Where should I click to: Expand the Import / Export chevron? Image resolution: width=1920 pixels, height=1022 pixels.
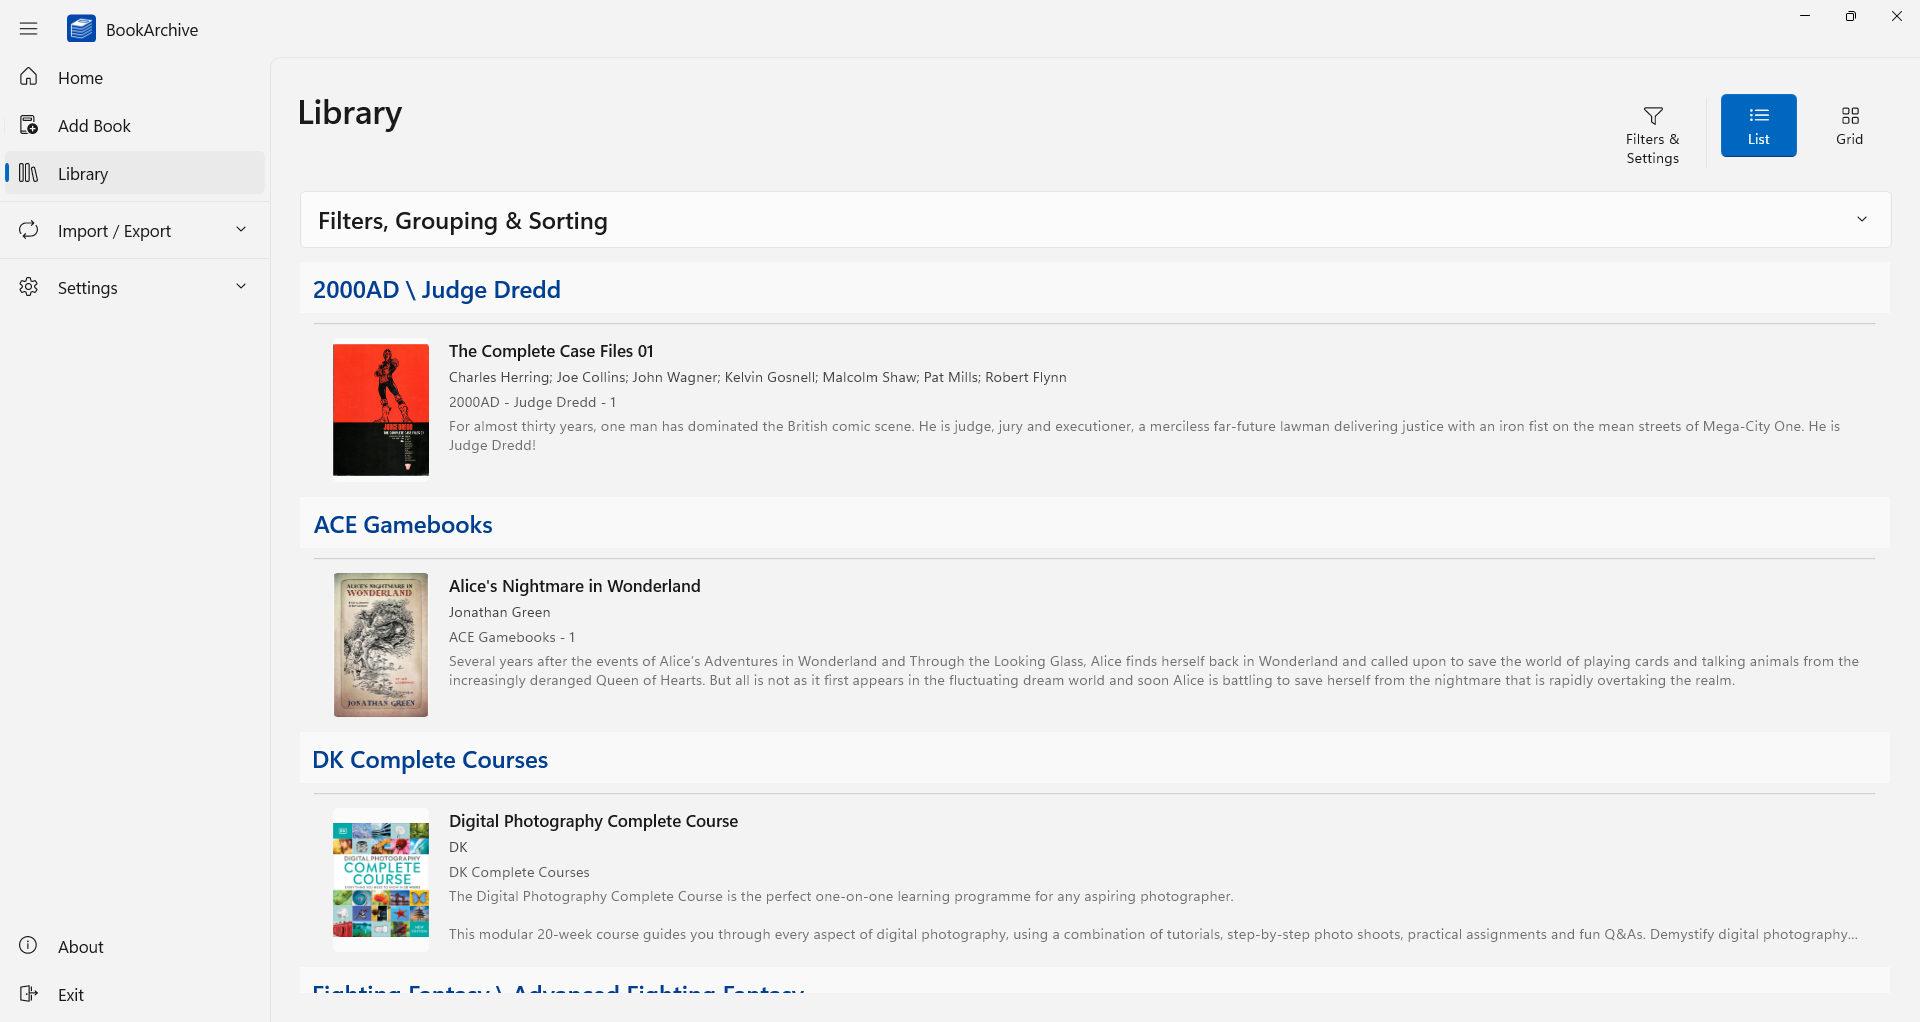[x=241, y=230]
